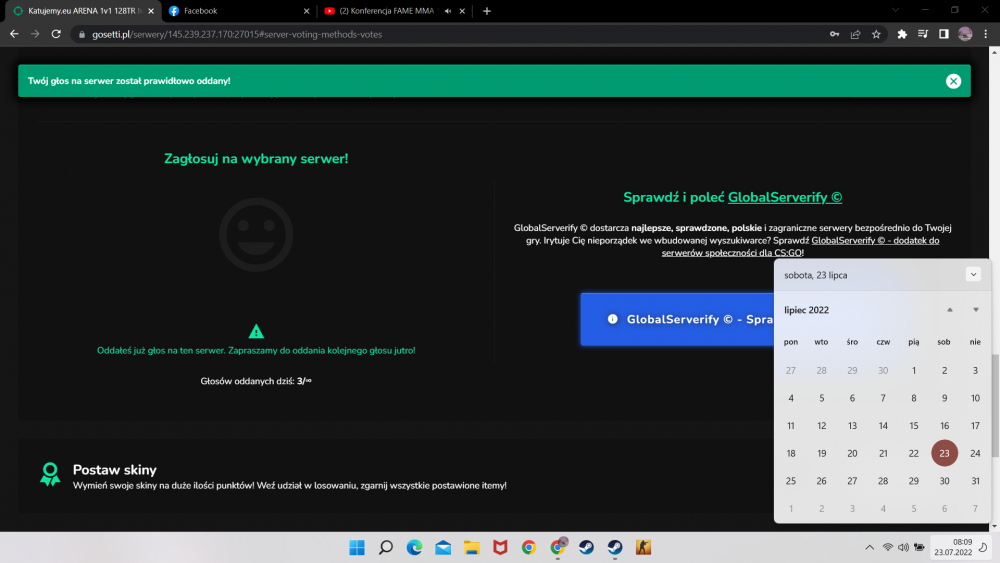Switch to the Facebook tab
Screen dimensions: 1000x563
(x=239, y=11)
